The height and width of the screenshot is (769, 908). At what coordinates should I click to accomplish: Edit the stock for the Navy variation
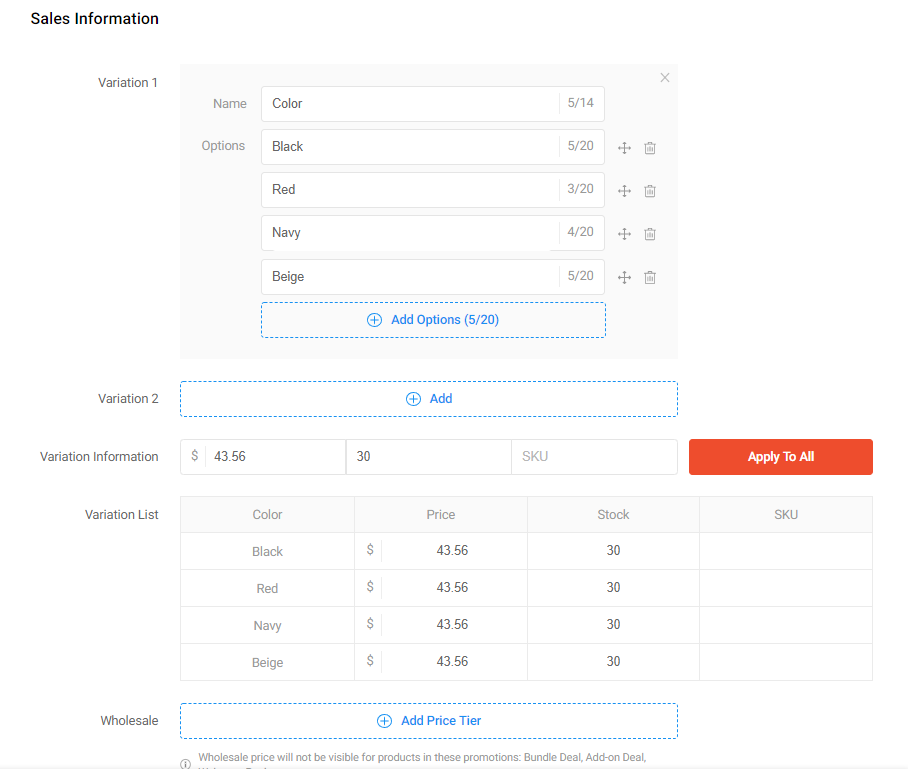[613, 625]
